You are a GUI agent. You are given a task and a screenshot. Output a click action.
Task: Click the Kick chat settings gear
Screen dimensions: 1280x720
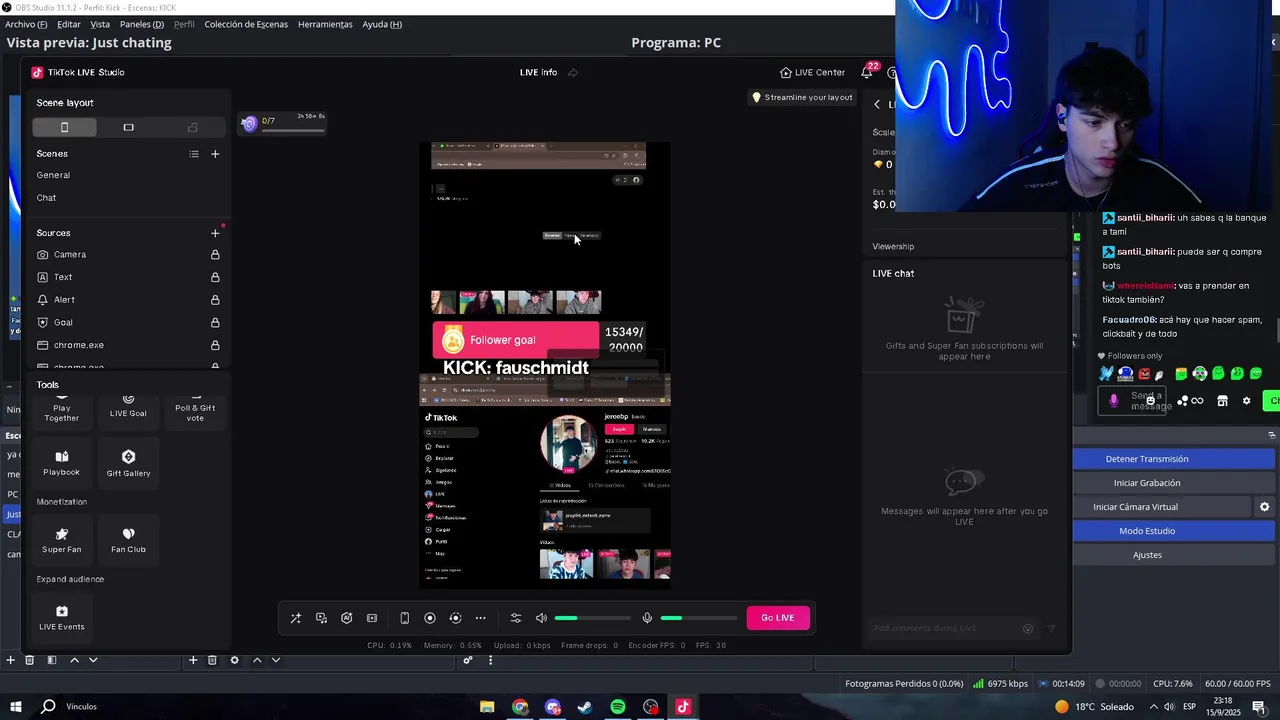[1246, 401]
